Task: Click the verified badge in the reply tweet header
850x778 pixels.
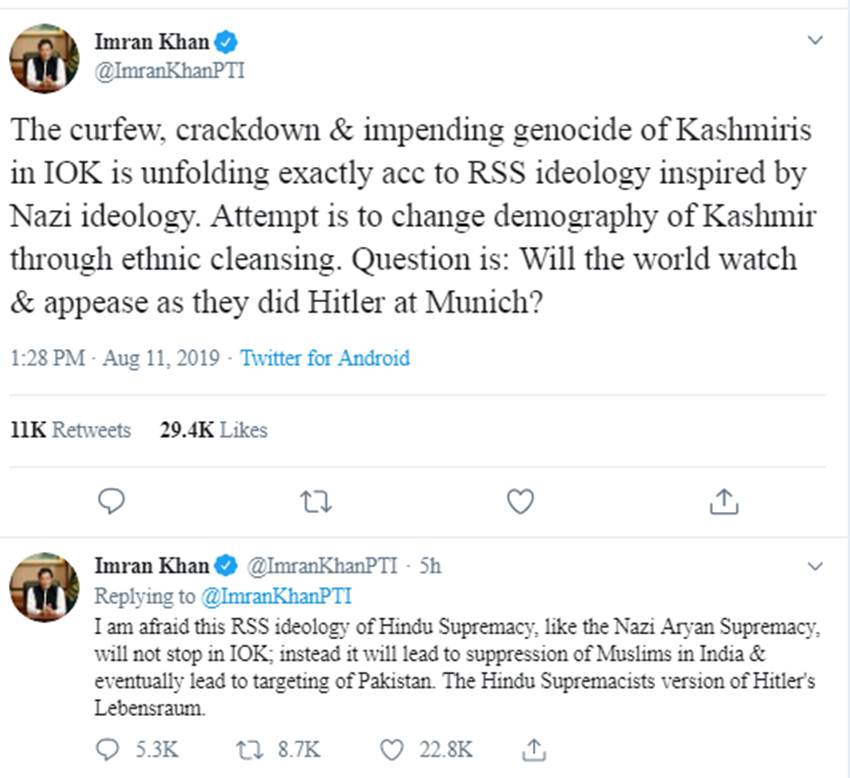Action: pyautogui.click(x=224, y=566)
